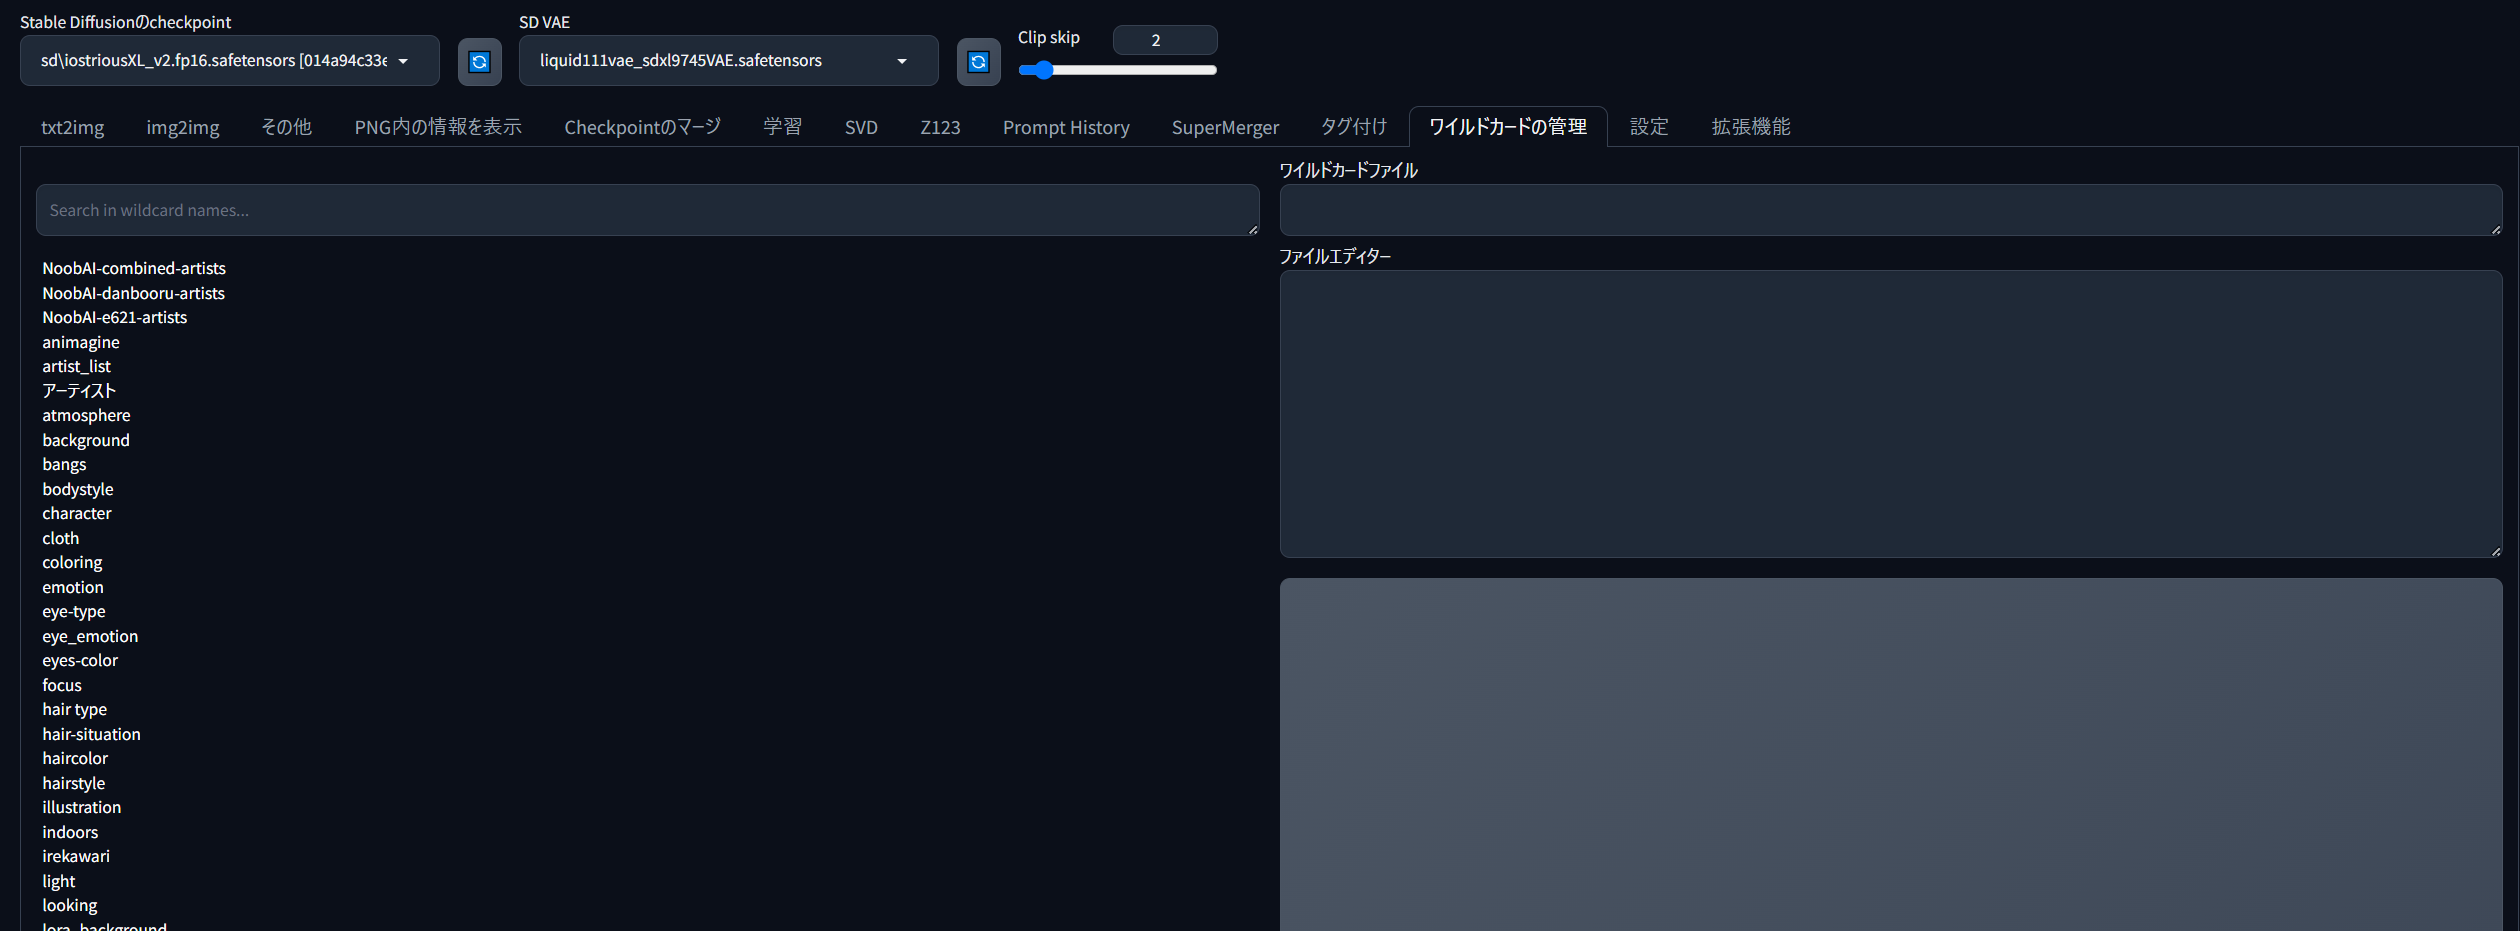Viewport: 2520px width, 931px height.
Task: Select the NoobAI-e621-artists wildcard
Action: [x=114, y=317]
